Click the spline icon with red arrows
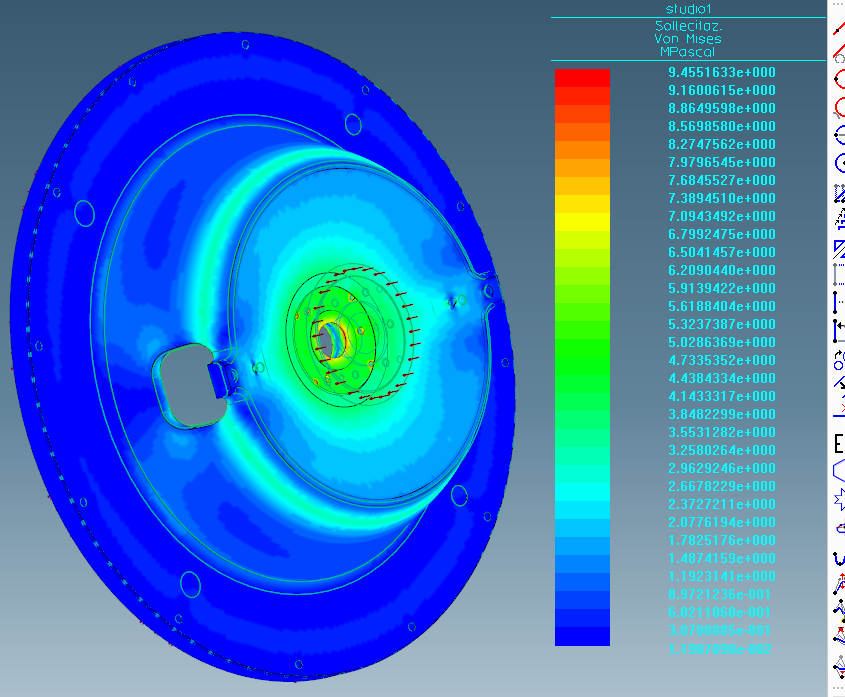845x697 pixels. pyautogui.click(x=840, y=584)
